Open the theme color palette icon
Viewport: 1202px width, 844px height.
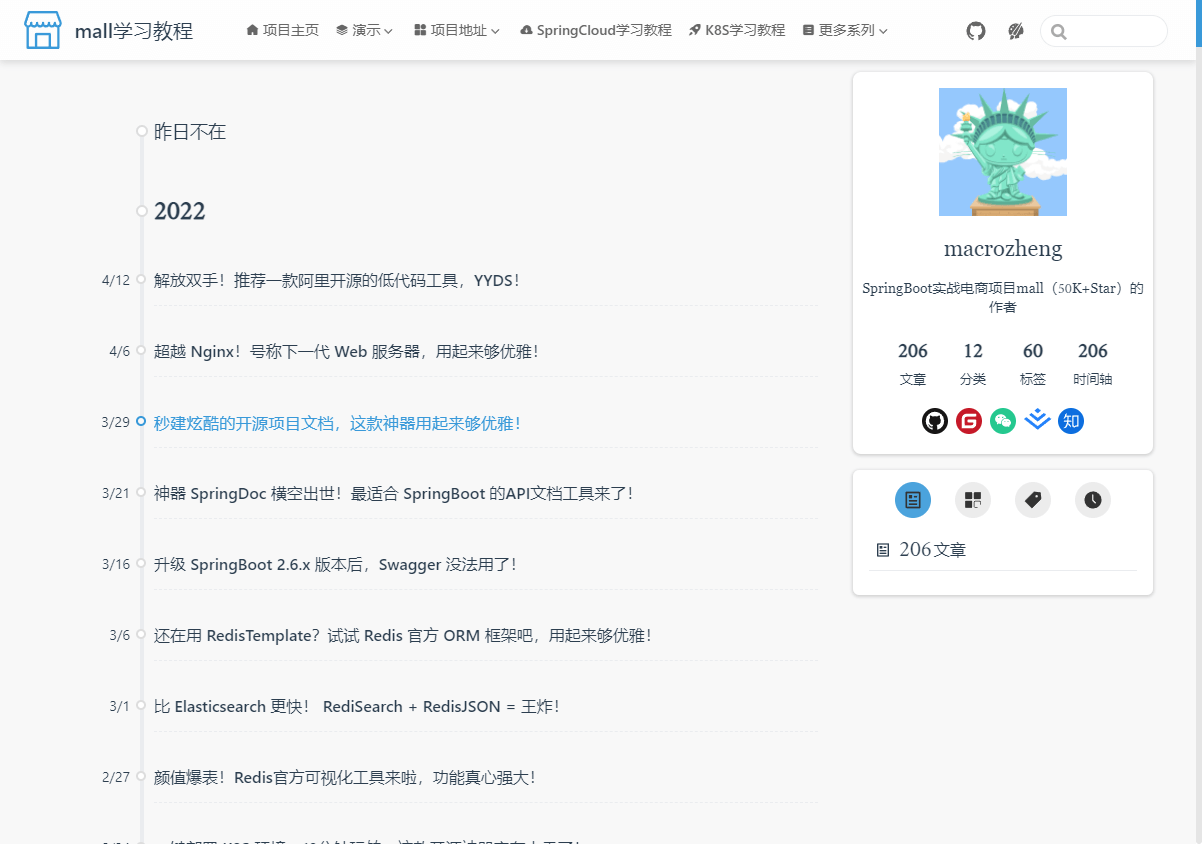1016,31
